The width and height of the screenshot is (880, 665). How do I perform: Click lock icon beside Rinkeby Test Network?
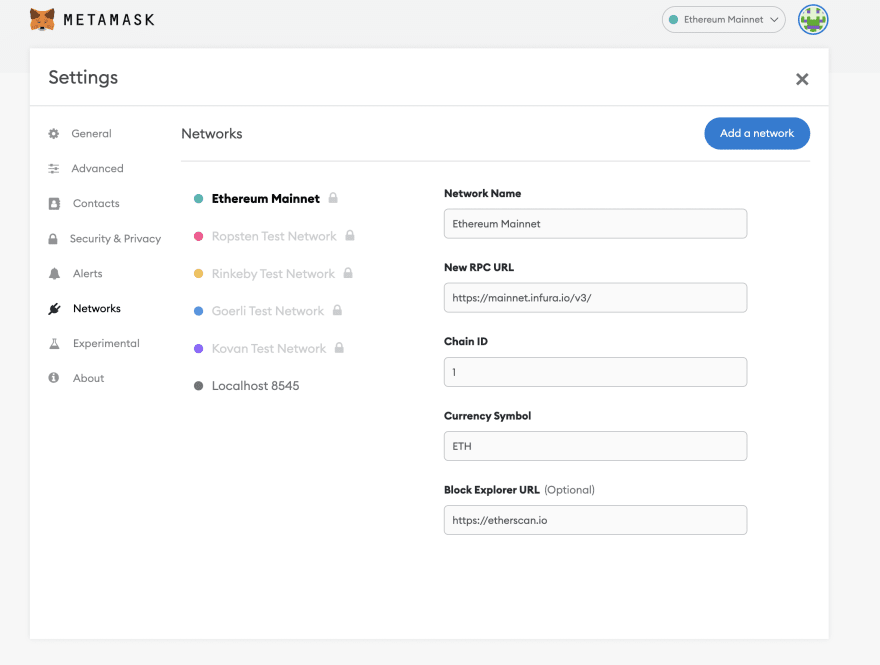[x=348, y=273]
